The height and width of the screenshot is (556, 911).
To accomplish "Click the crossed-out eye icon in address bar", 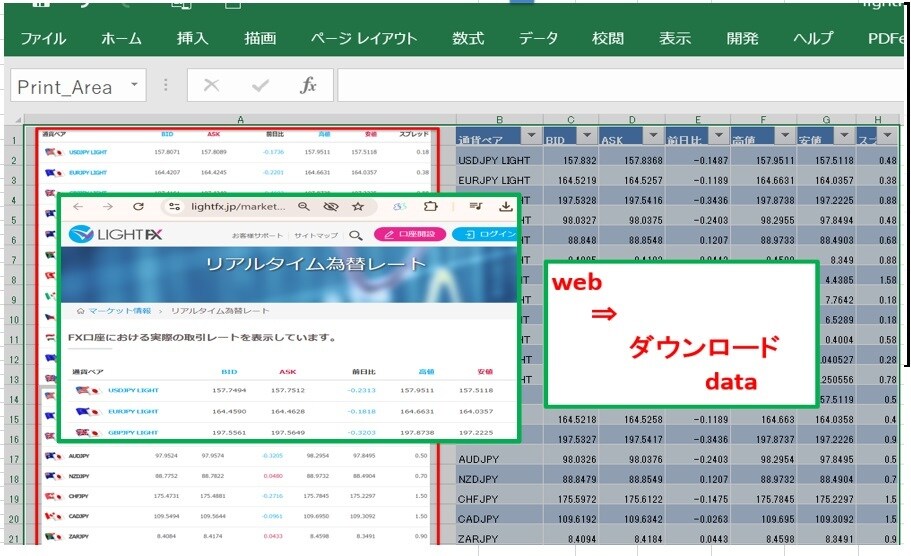I will point(331,206).
